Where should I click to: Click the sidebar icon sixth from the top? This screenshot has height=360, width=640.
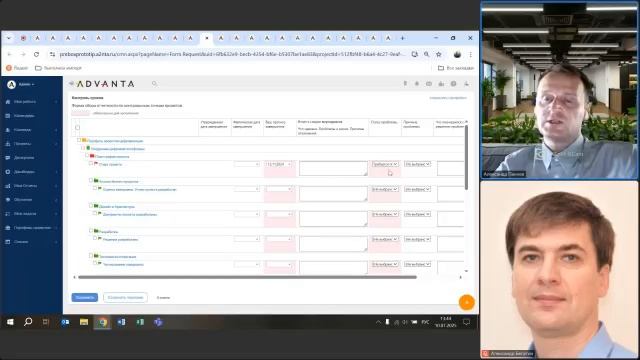click(8, 172)
